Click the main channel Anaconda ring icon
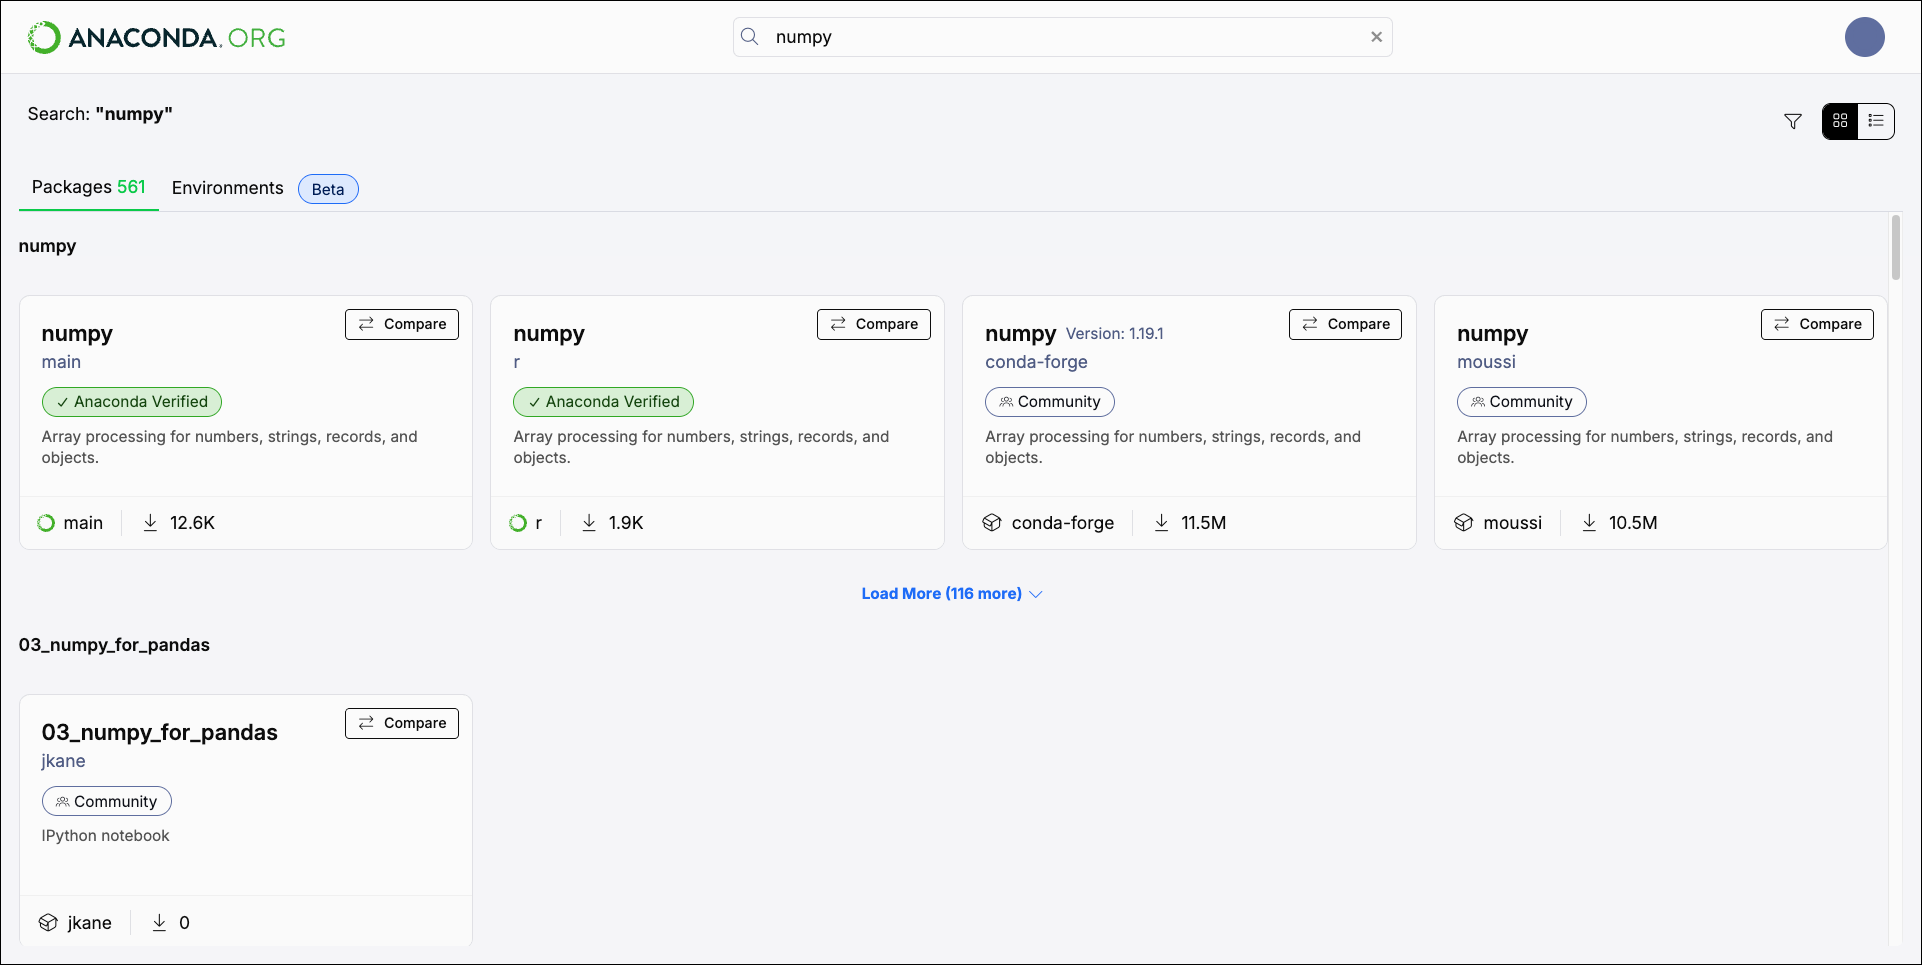This screenshot has height=965, width=1922. pyautogui.click(x=46, y=523)
